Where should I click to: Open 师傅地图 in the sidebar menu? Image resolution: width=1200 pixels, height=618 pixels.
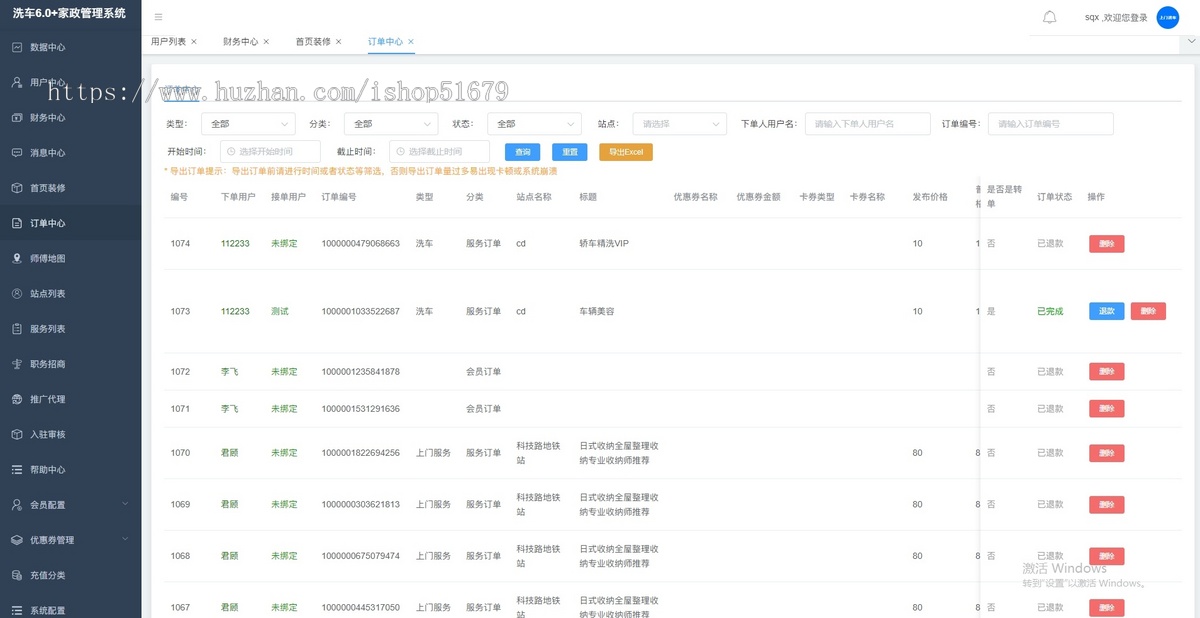click(70, 258)
